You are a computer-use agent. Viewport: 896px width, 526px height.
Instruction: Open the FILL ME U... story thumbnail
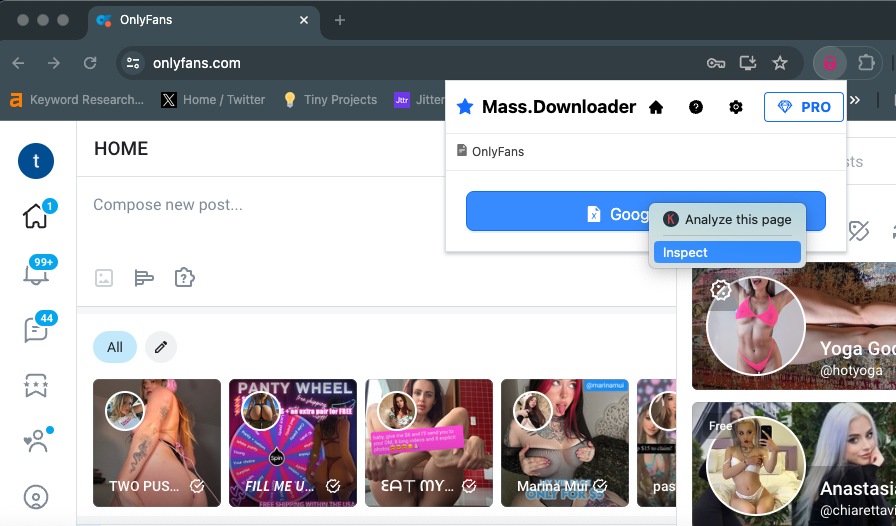pos(293,443)
